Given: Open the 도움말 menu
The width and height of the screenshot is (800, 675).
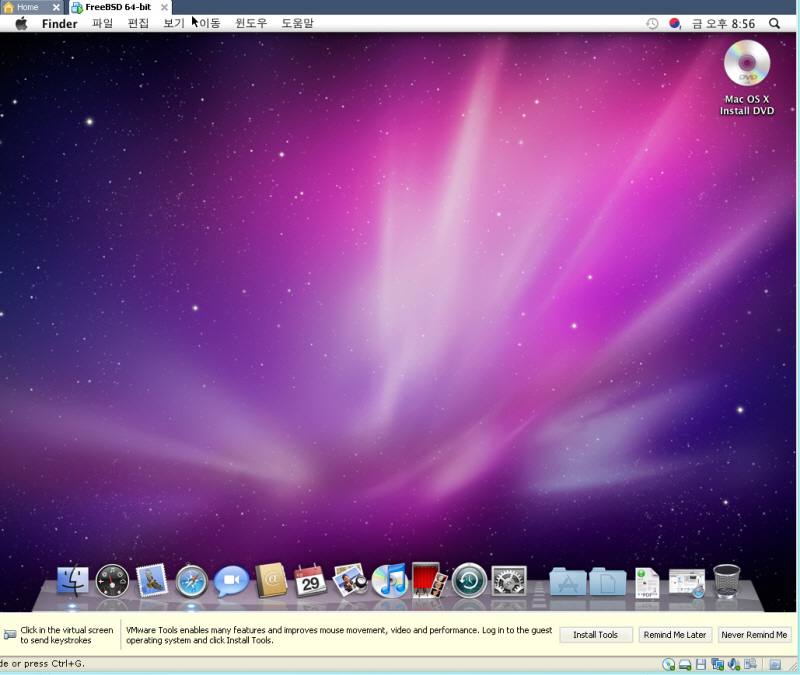Looking at the screenshot, I should pyautogui.click(x=297, y=23).
